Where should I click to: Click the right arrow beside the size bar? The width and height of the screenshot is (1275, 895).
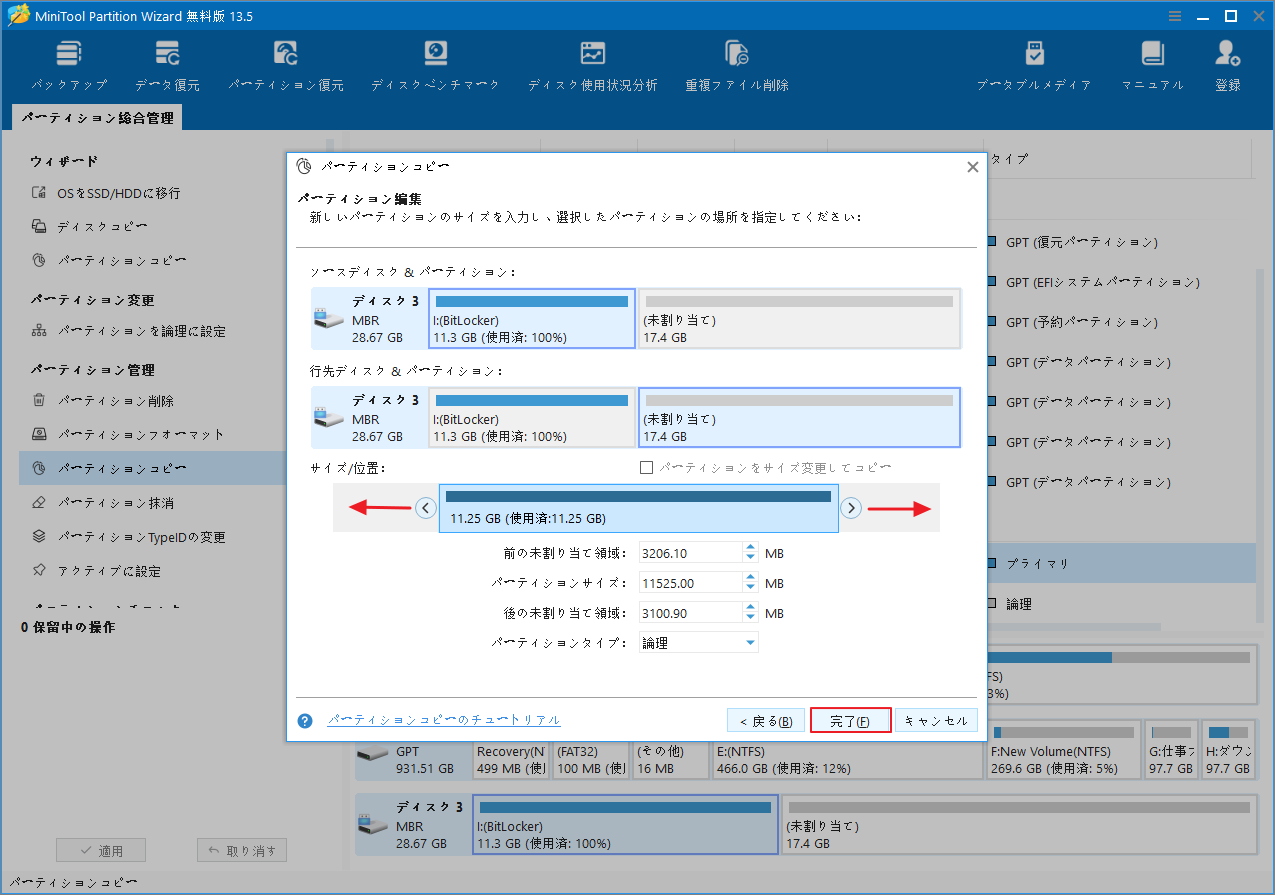click(851, 507)
